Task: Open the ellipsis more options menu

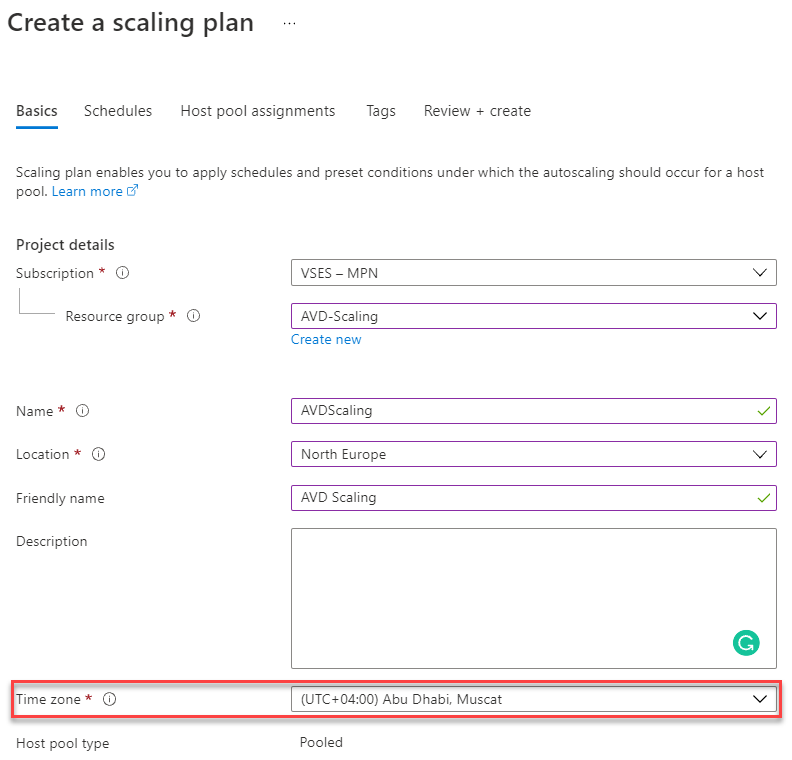Action: click(x=289, y=23)
